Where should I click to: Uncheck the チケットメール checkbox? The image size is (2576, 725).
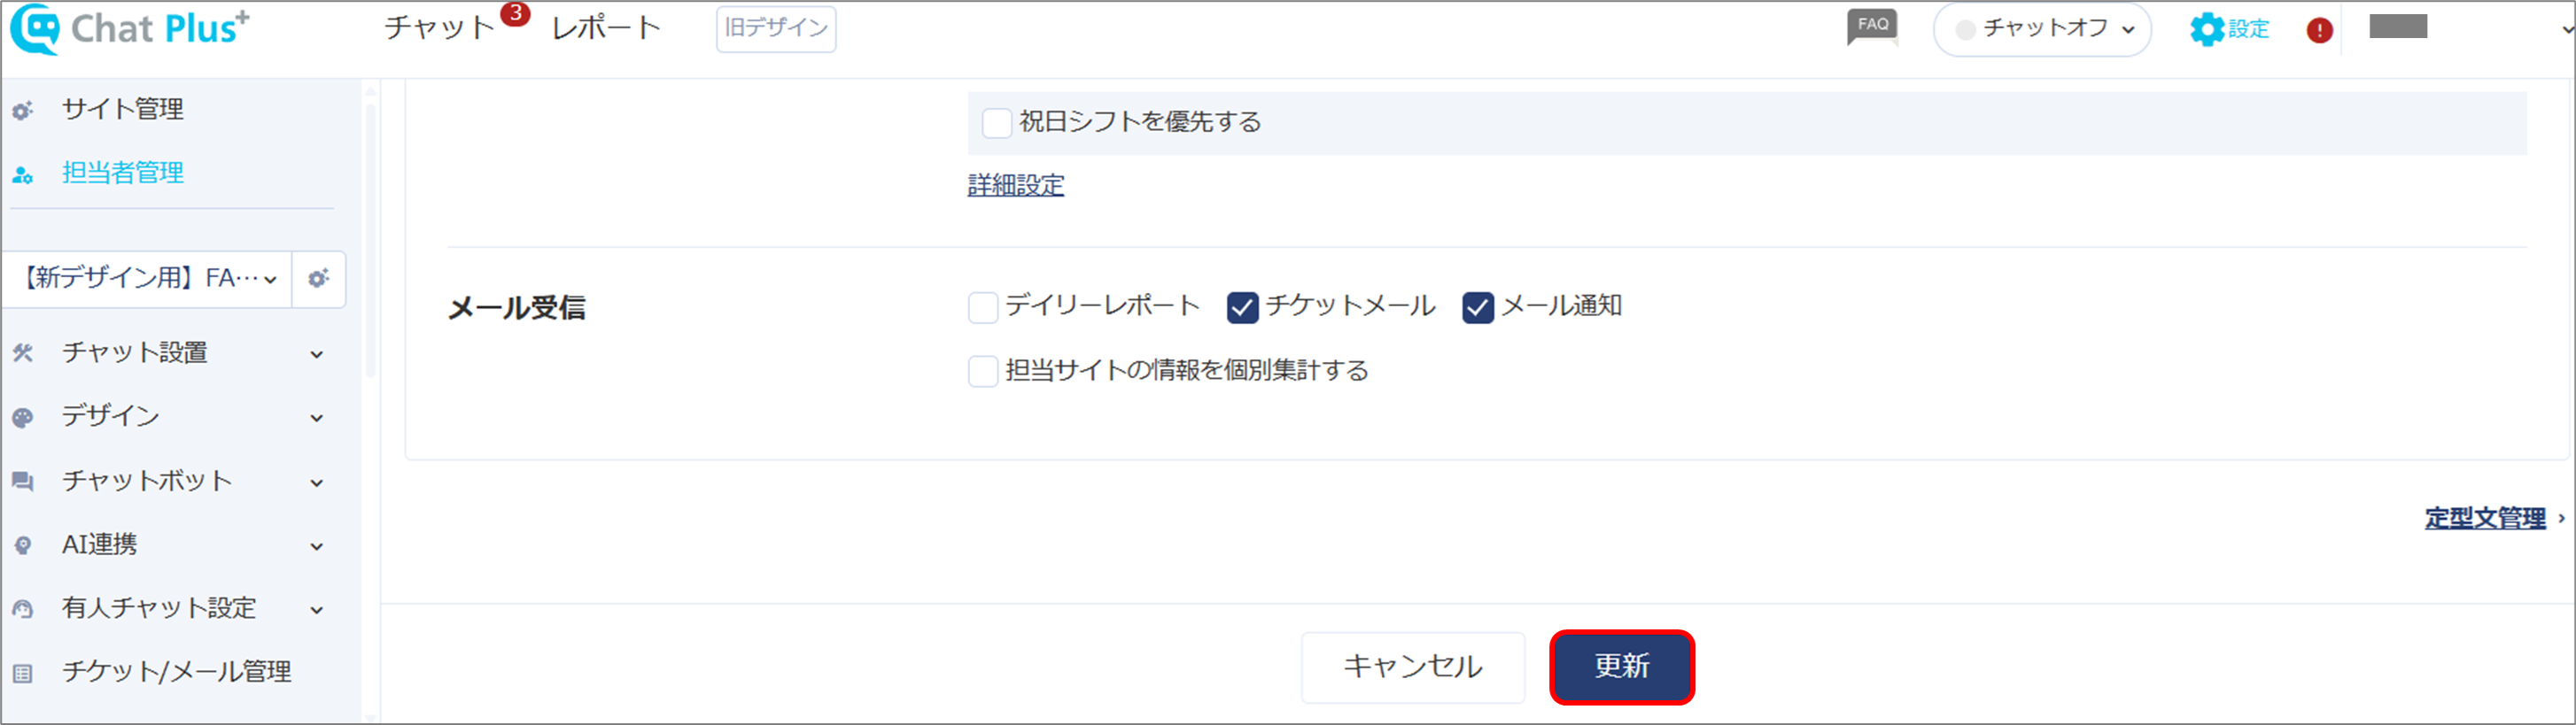point(1242,307)
